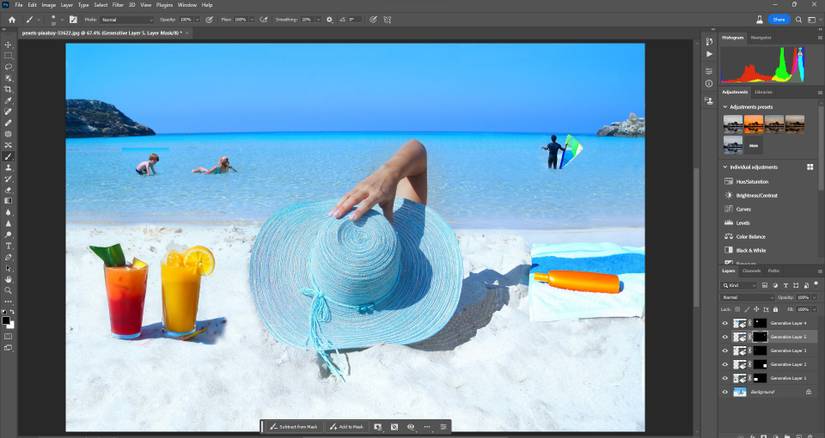
Task: Open smoothing options gear icon
Action: click(329, 19)
